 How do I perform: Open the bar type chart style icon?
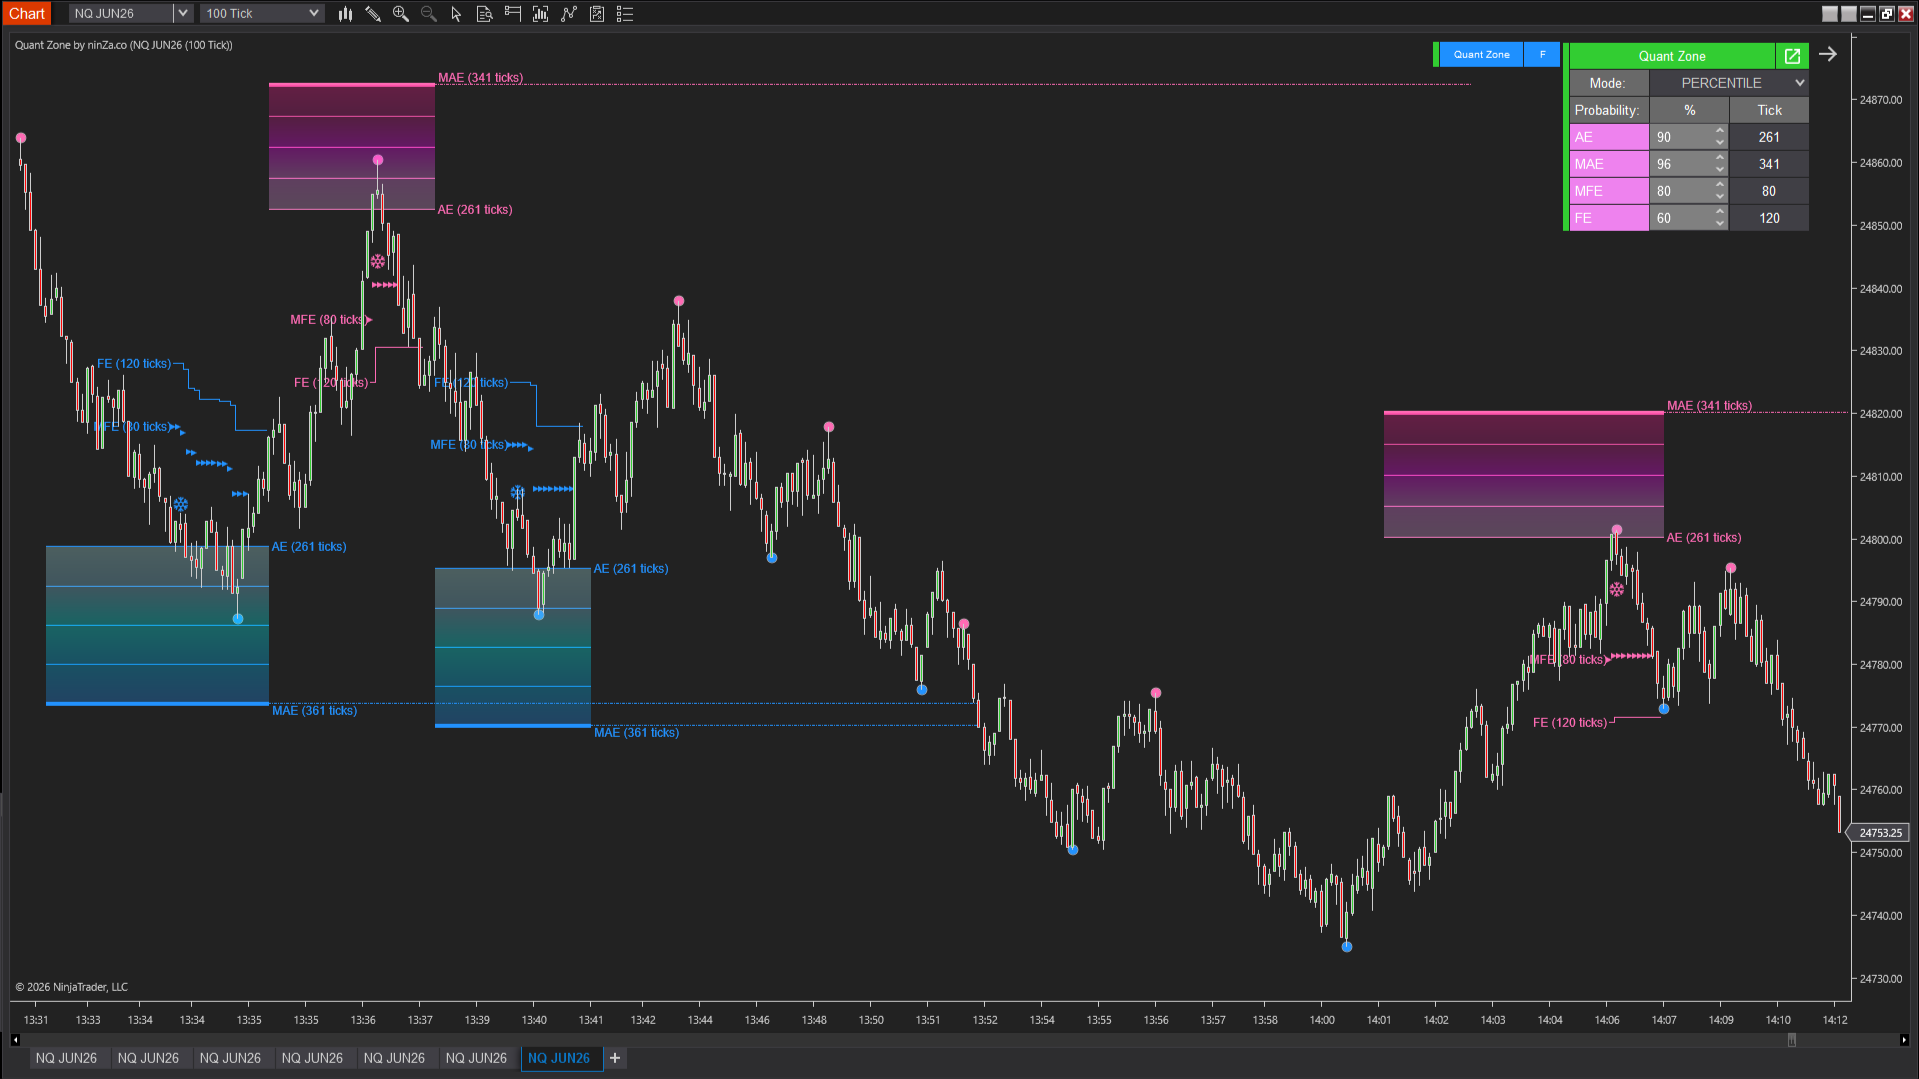[x=345, y=14]
